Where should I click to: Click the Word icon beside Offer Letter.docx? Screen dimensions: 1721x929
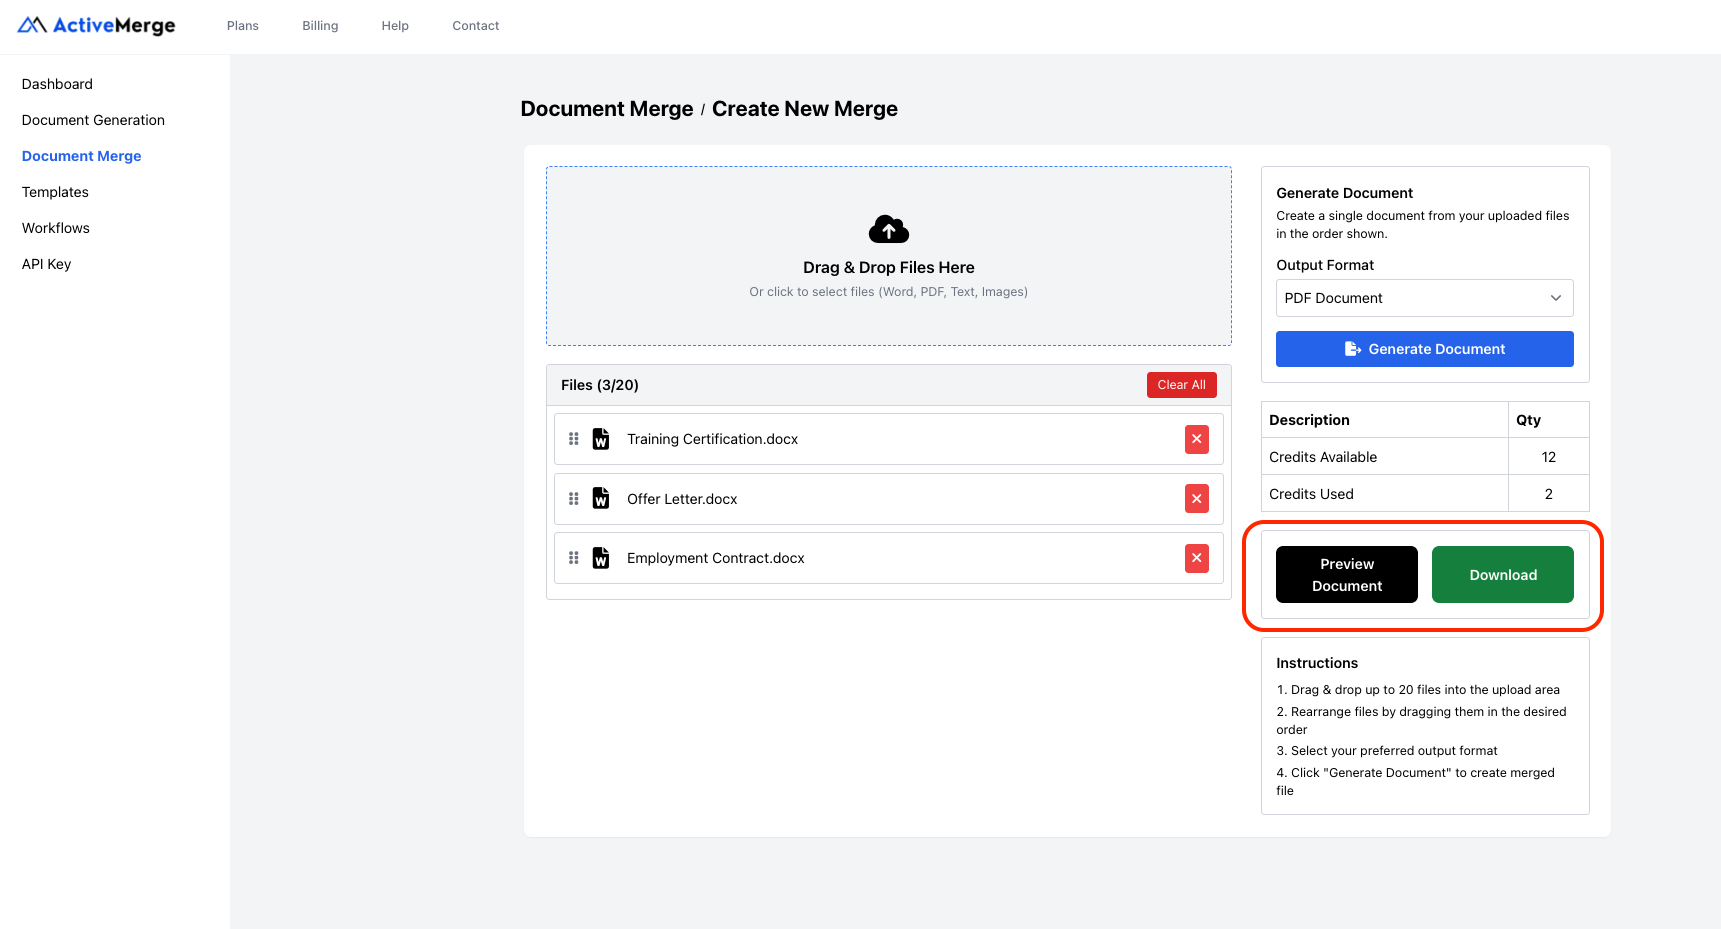[601, 498]
